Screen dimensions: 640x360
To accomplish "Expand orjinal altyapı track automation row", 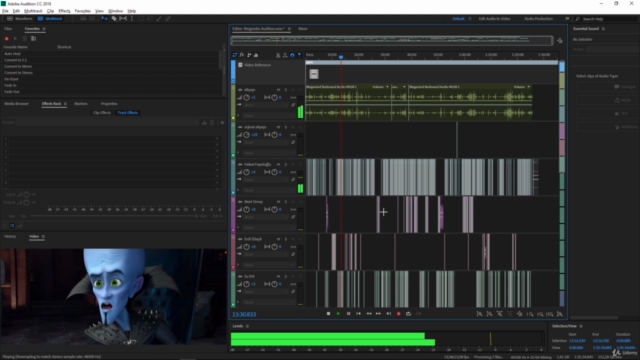I will (238, 153).
